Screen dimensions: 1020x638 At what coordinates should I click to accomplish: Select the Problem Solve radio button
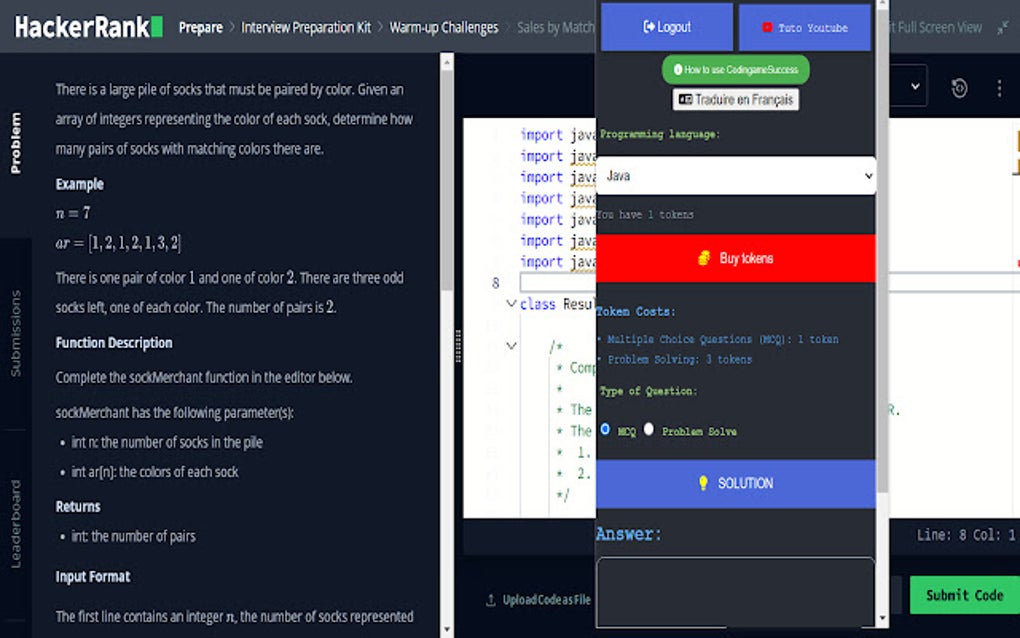click(x=648, y=431)
